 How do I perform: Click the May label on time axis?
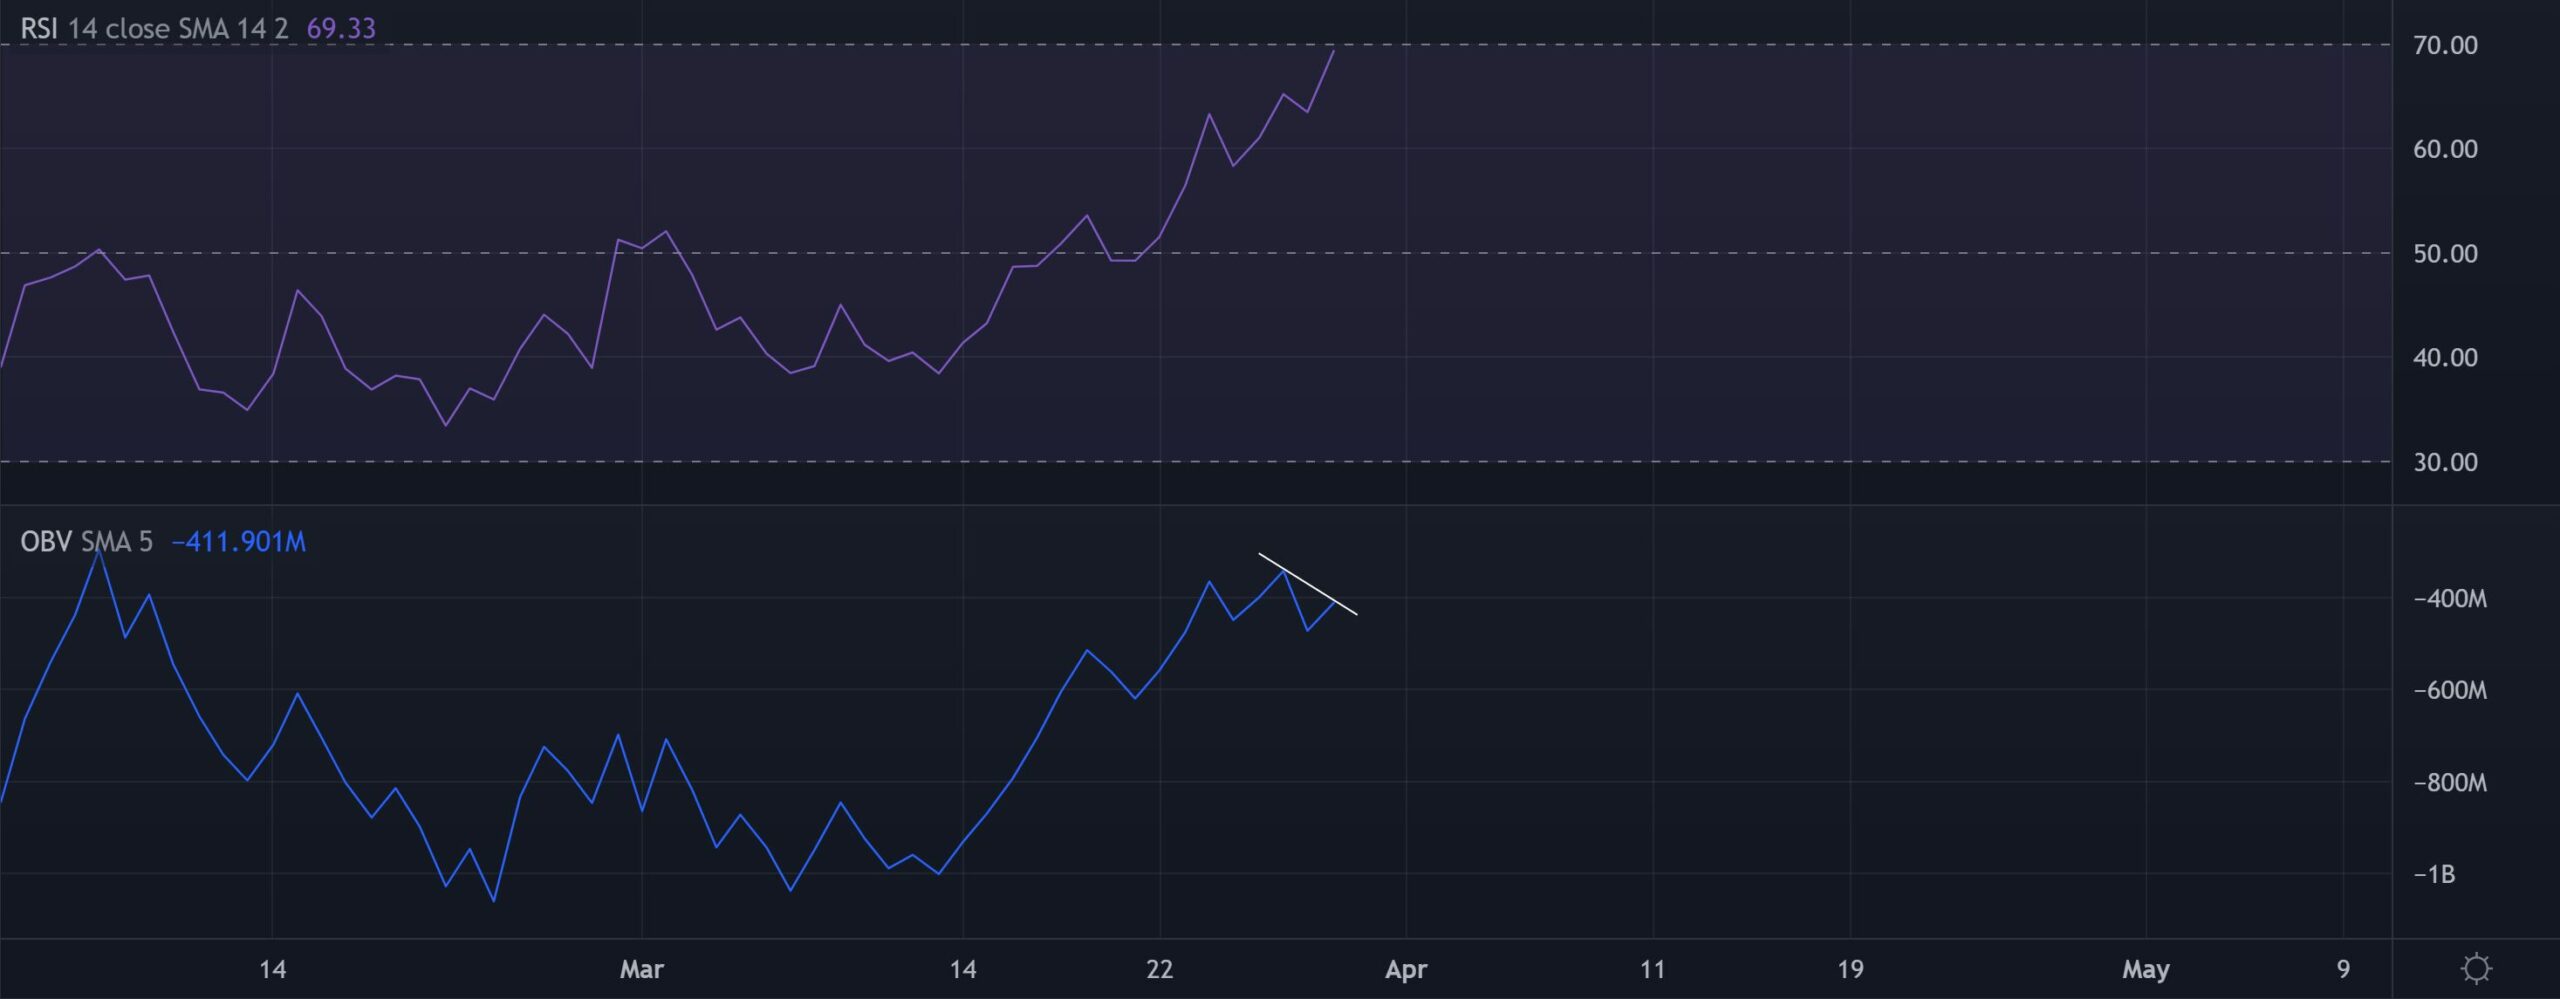tap(2145, 968)
